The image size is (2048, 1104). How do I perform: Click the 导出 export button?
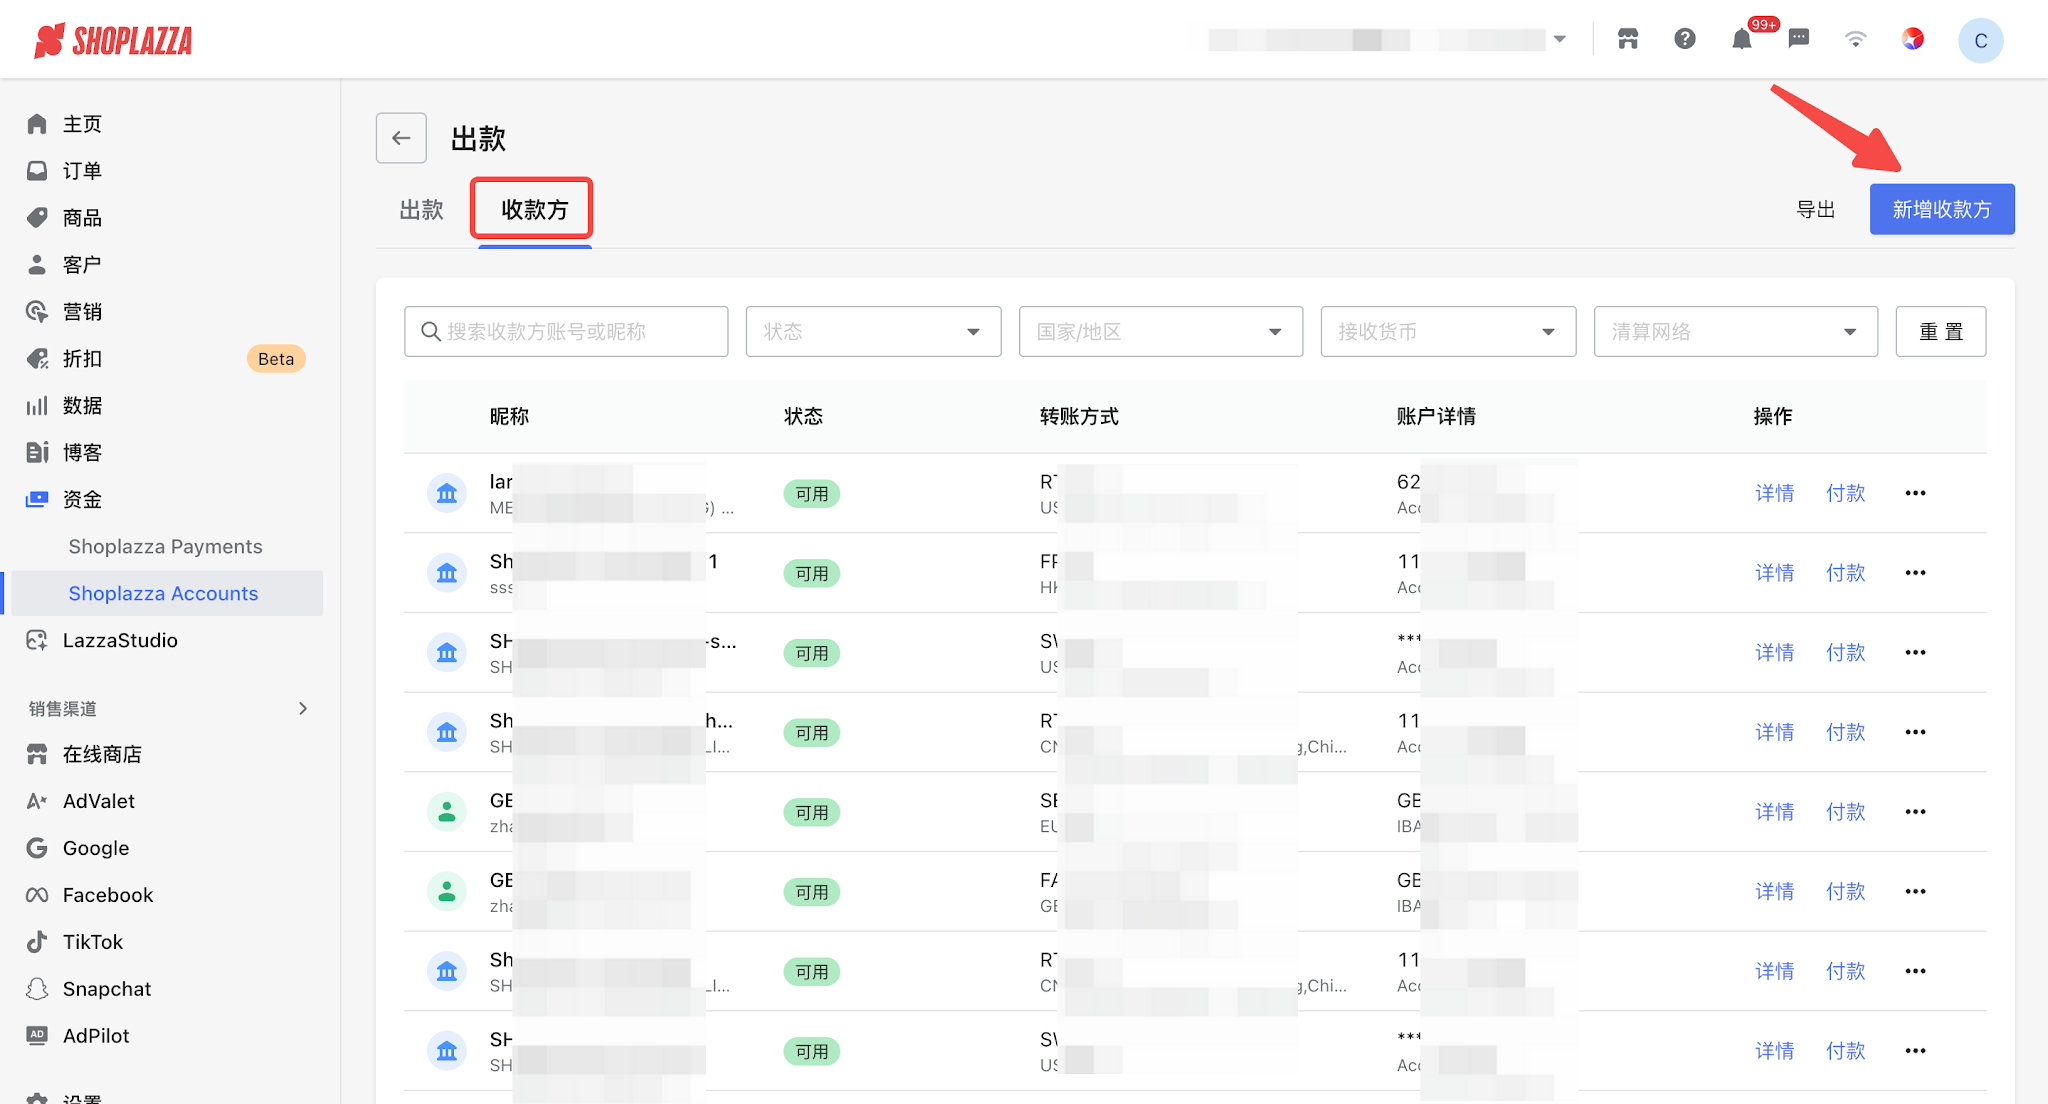click(1815, 210)
